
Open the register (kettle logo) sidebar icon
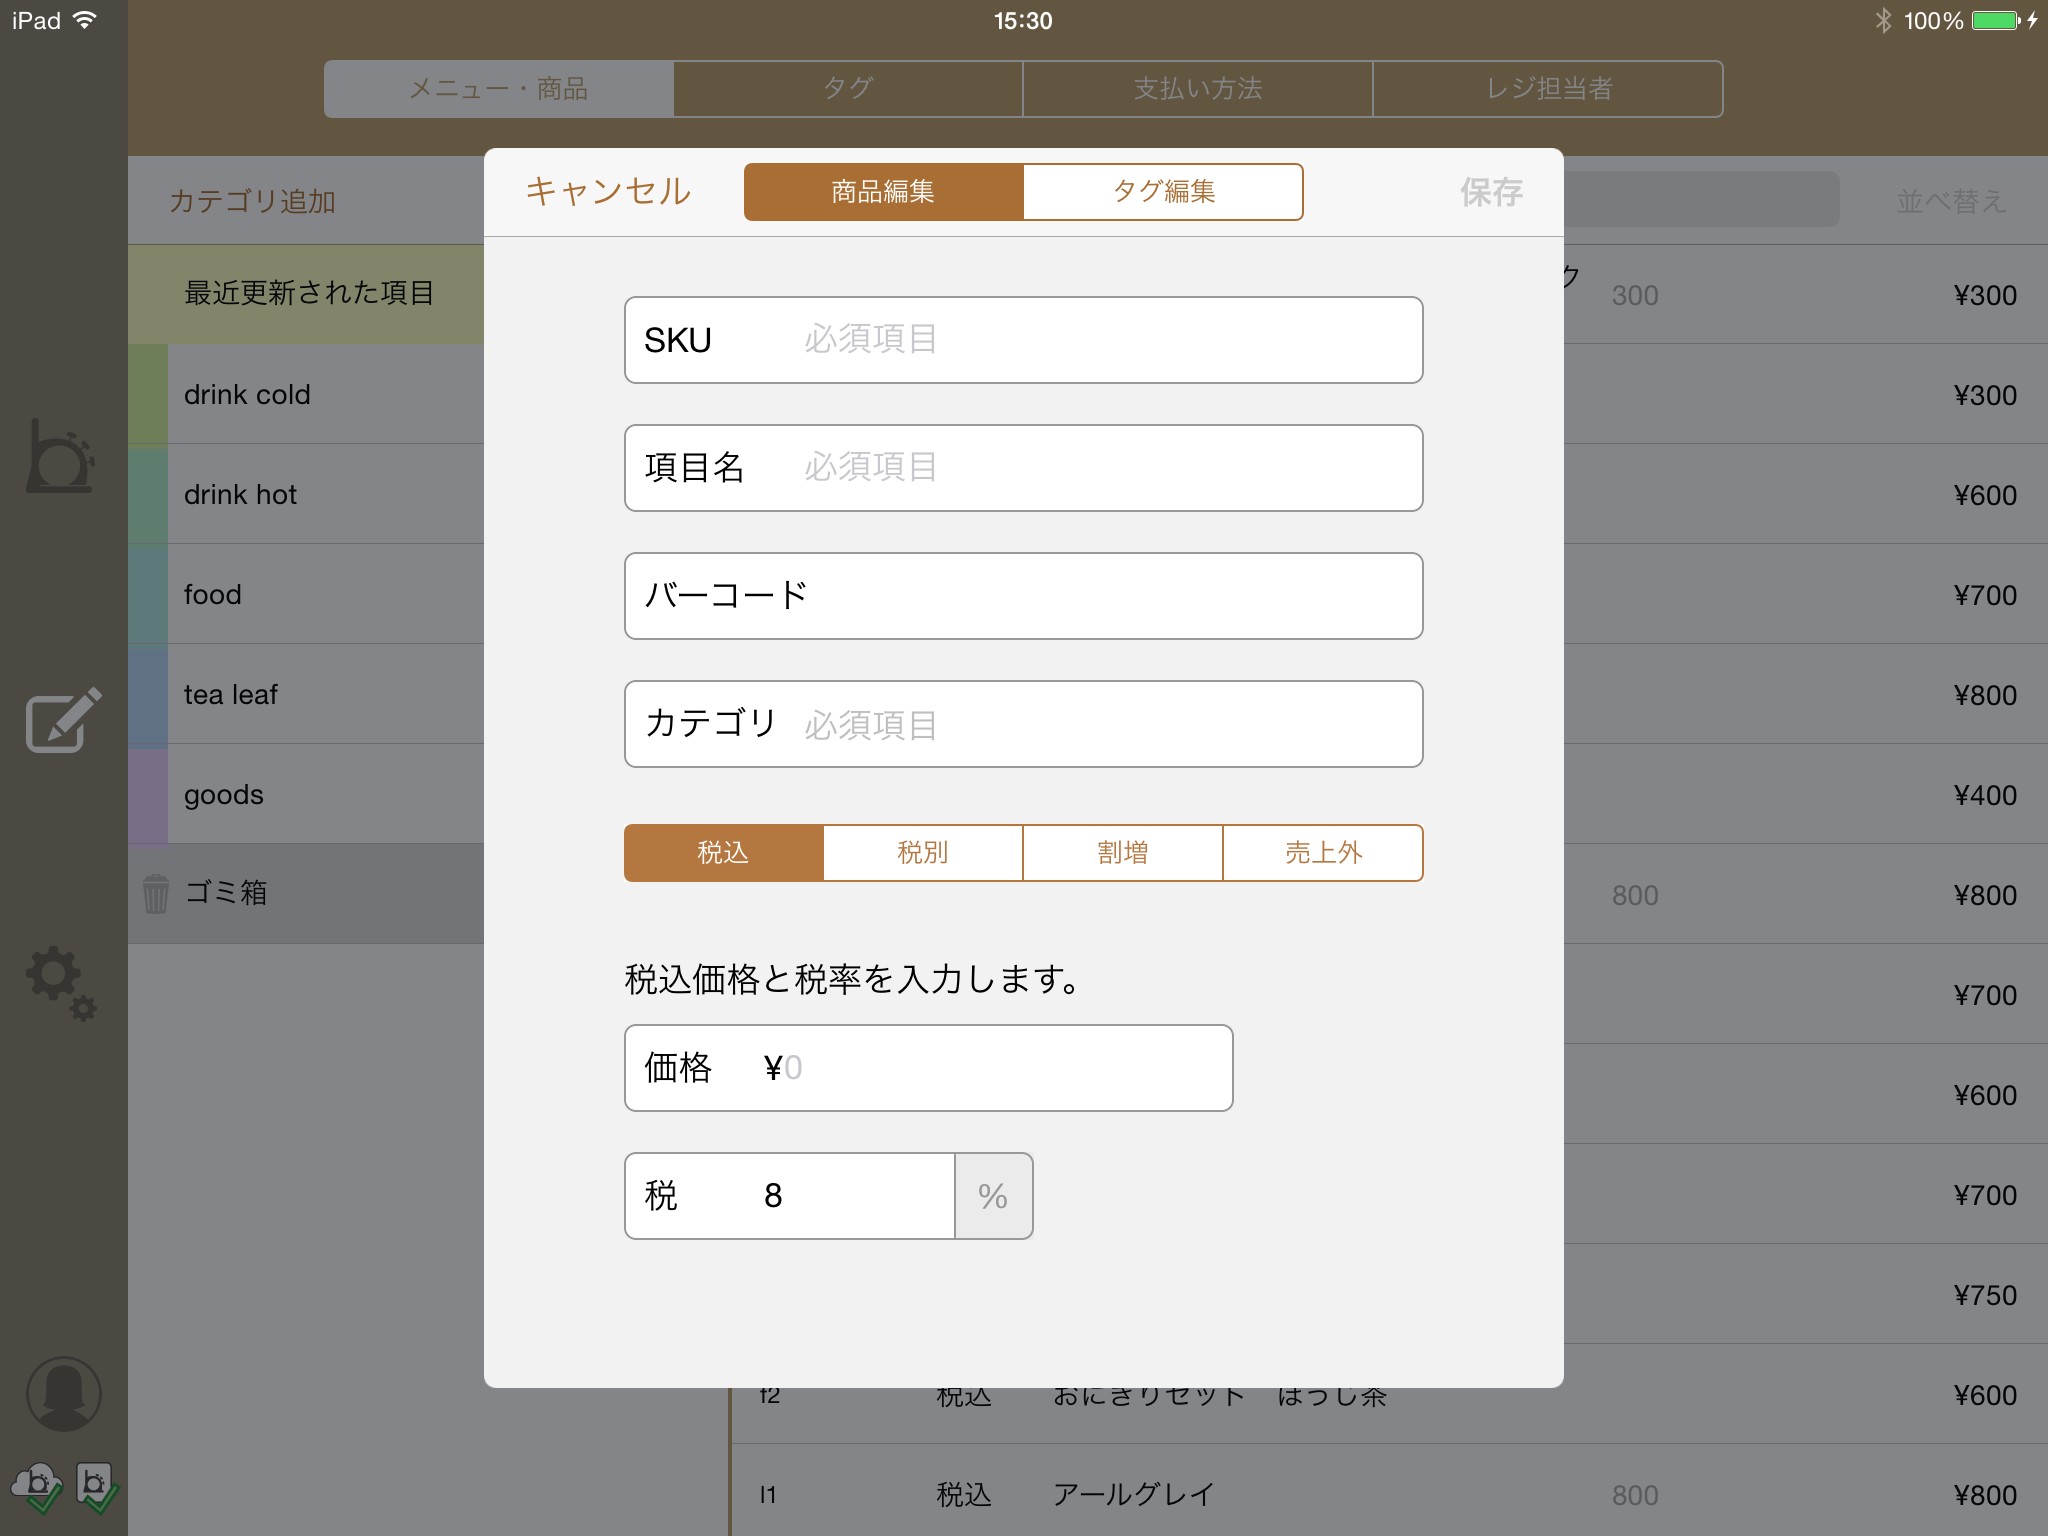(61, 456)
